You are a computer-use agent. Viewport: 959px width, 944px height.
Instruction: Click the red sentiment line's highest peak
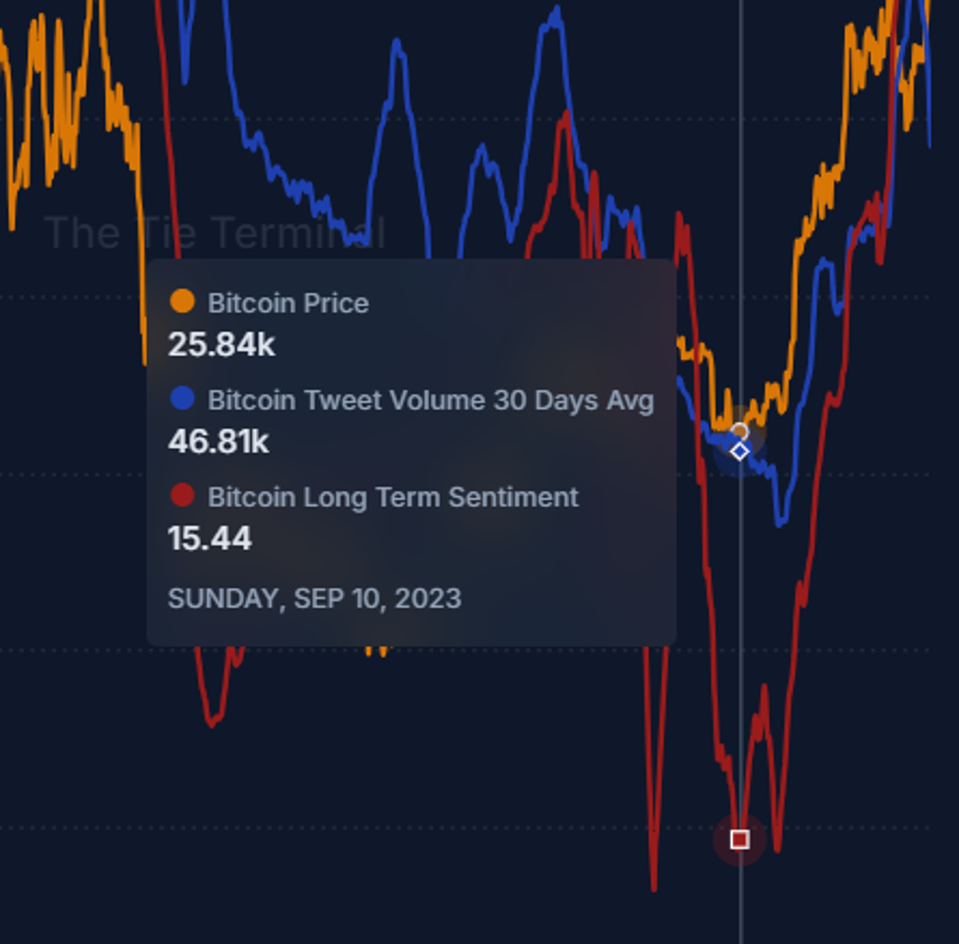pyautogui.click(x=566, y=115)
